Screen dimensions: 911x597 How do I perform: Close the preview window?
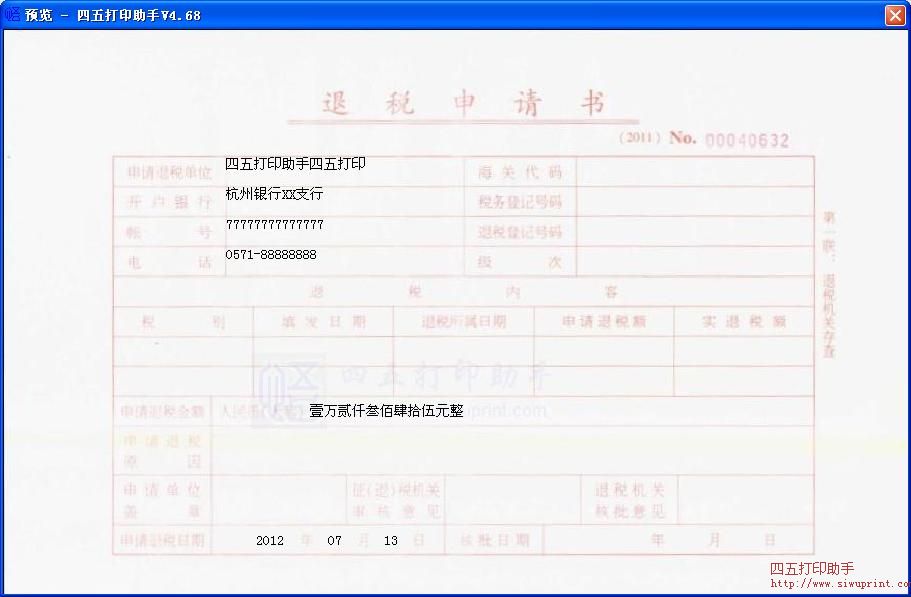pyautogui.click(x=894, y=15)
